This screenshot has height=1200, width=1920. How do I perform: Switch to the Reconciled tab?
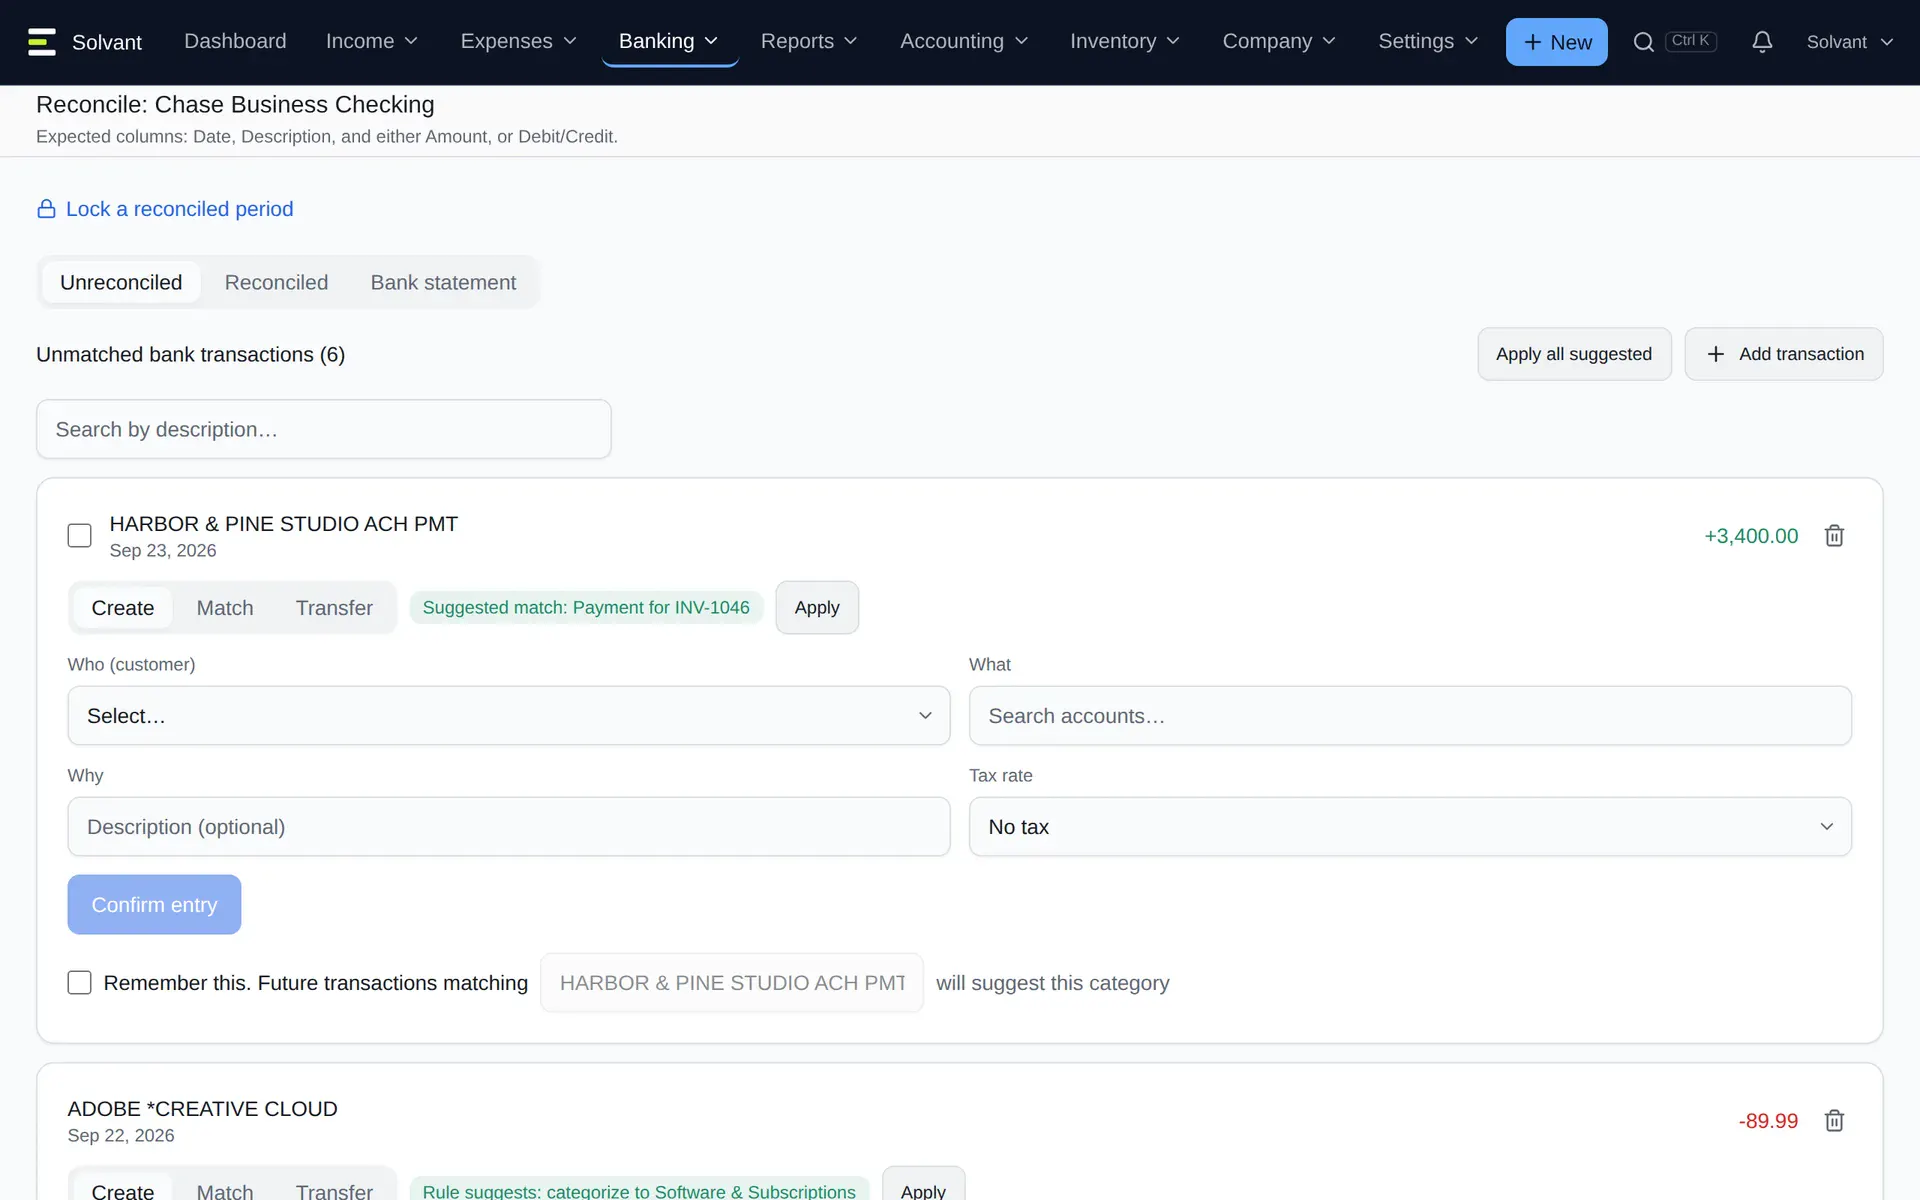pyautogui.click(x=276, y=283)
